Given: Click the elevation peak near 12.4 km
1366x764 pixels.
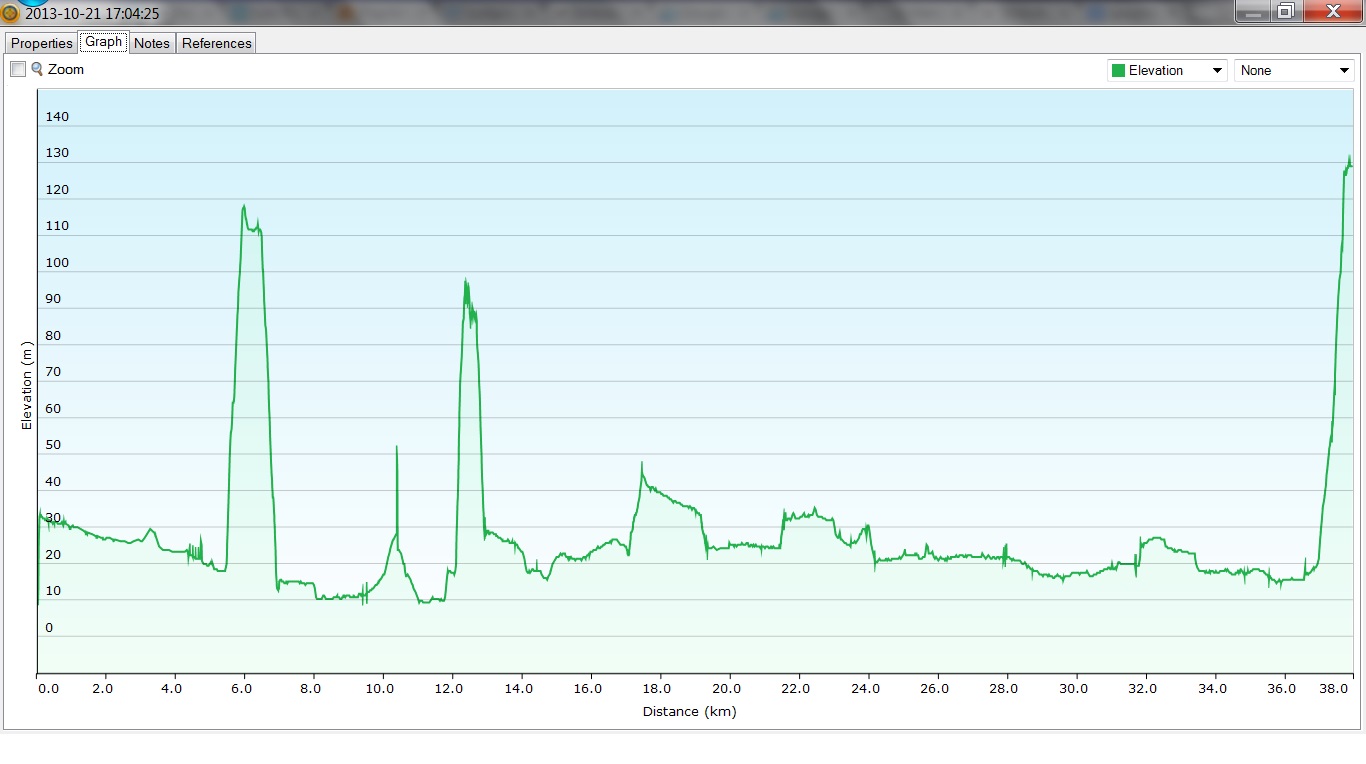Looking at the screenshot, I should tap(465, 282).
